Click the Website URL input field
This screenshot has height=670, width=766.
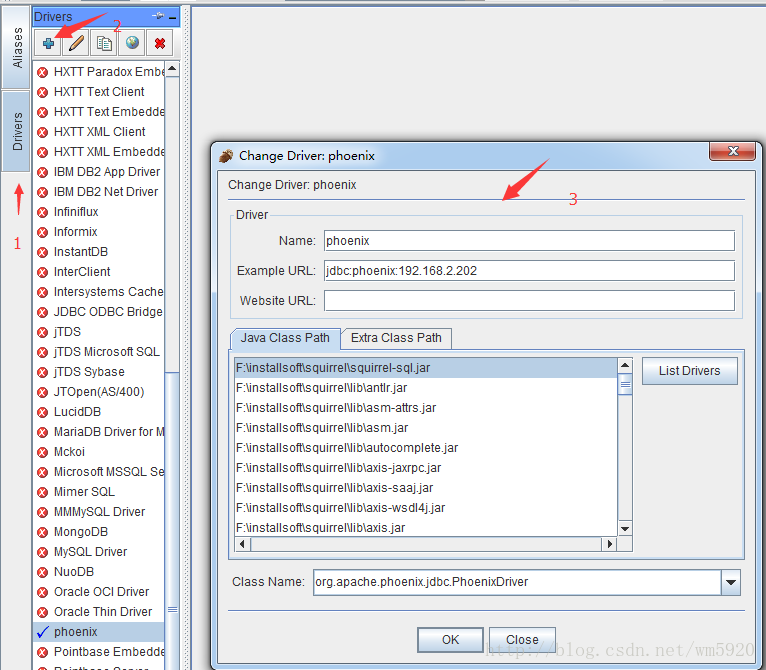529,301
